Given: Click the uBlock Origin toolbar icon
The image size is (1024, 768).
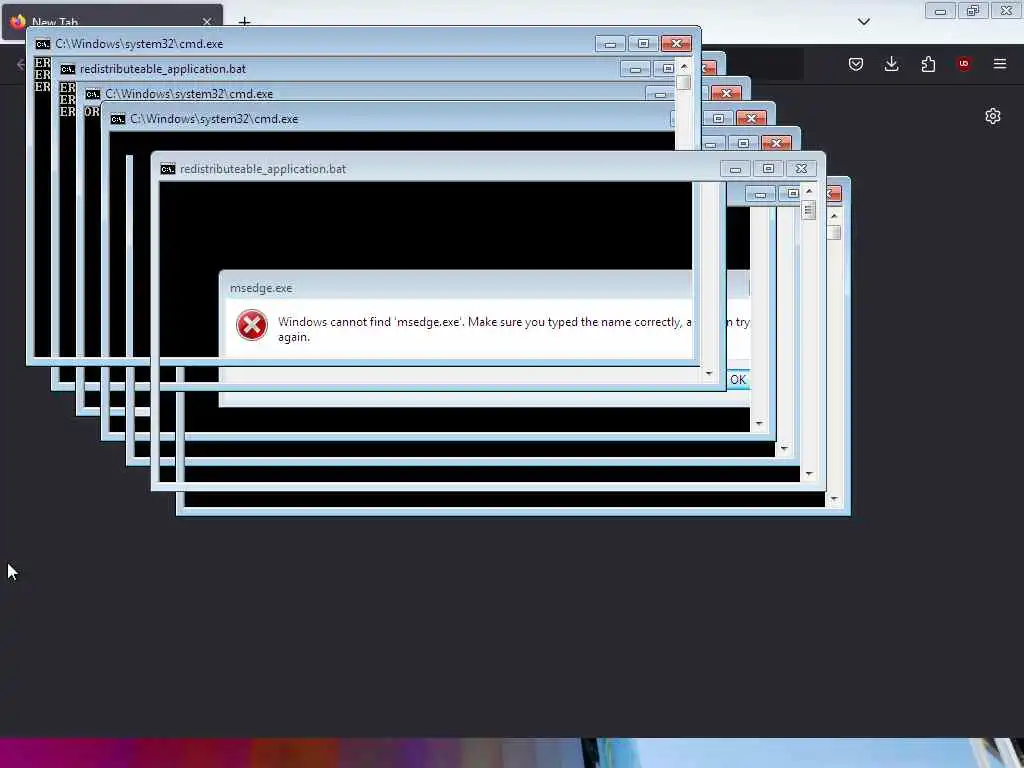Looking at the screenshot, I should 963,63.
